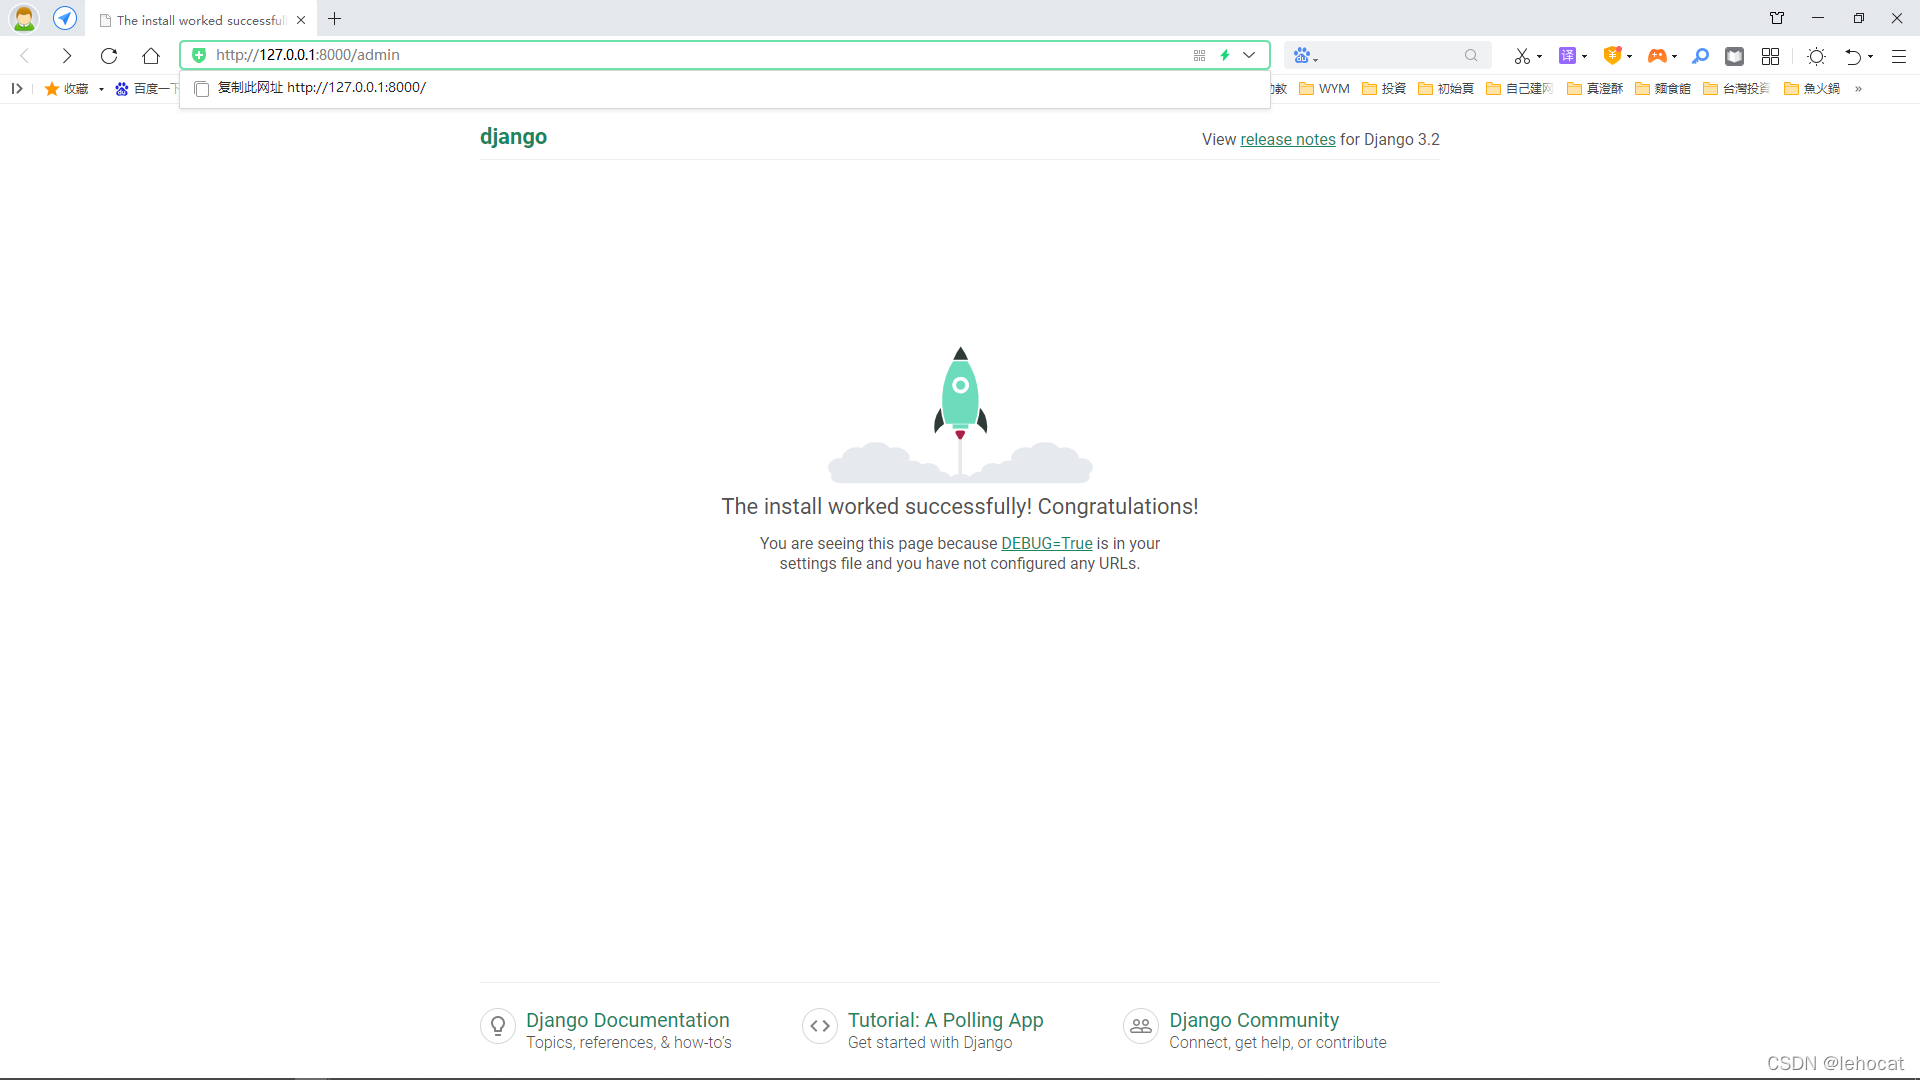Open the browser main hamburger menu

tap(1899, 56)
